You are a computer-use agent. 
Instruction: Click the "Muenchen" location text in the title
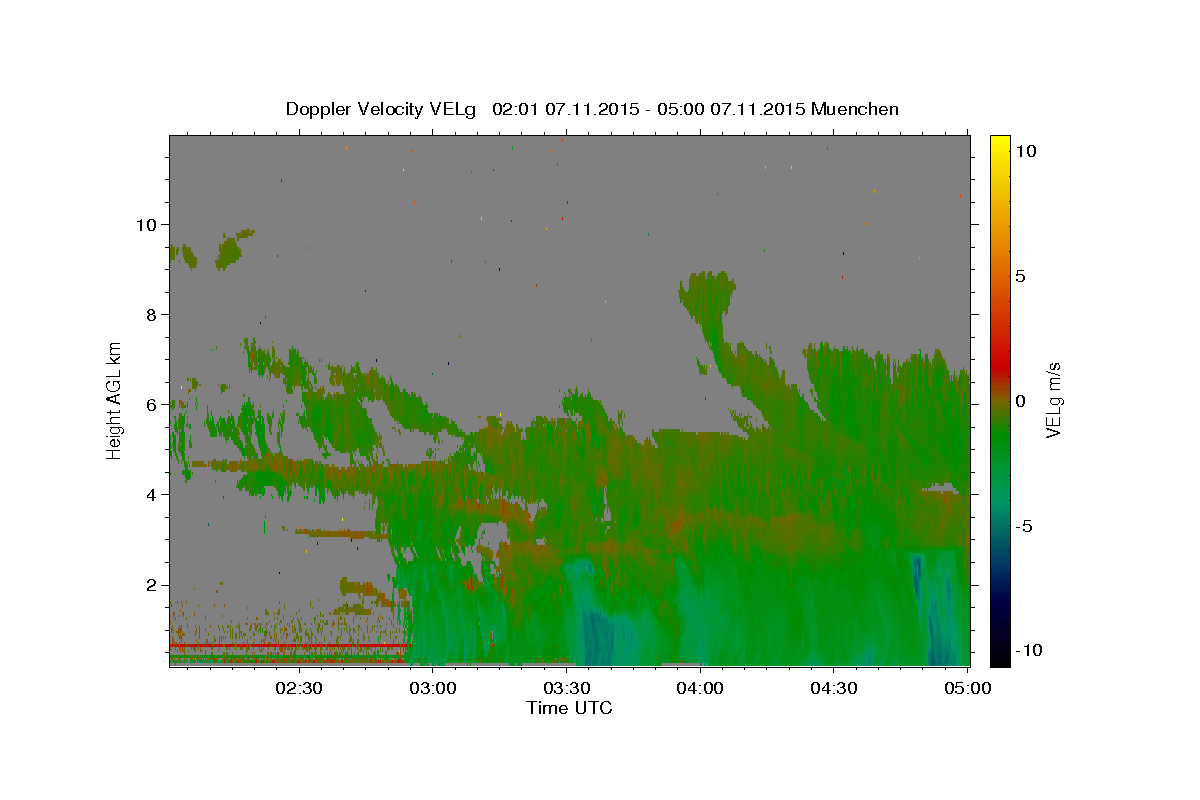pyautogui.click(x=855, y=109)
